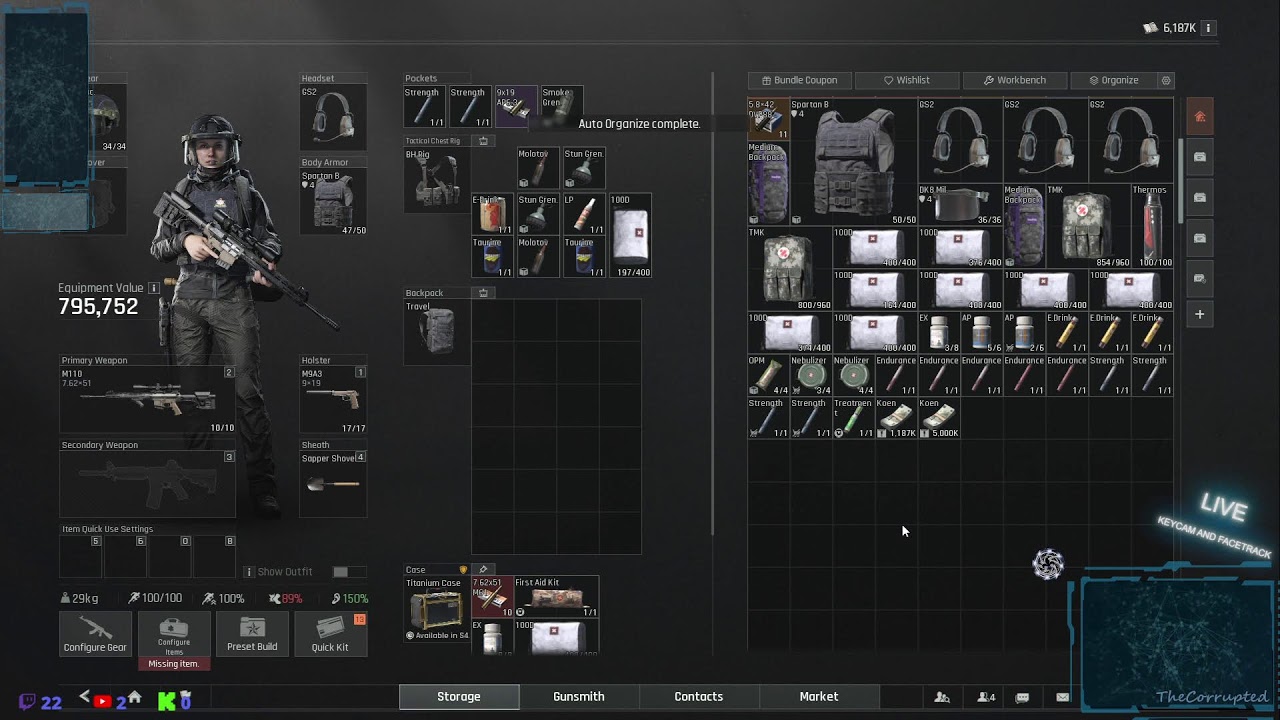
Task: Select the AP pills showing 5/6
Action: 981,332
